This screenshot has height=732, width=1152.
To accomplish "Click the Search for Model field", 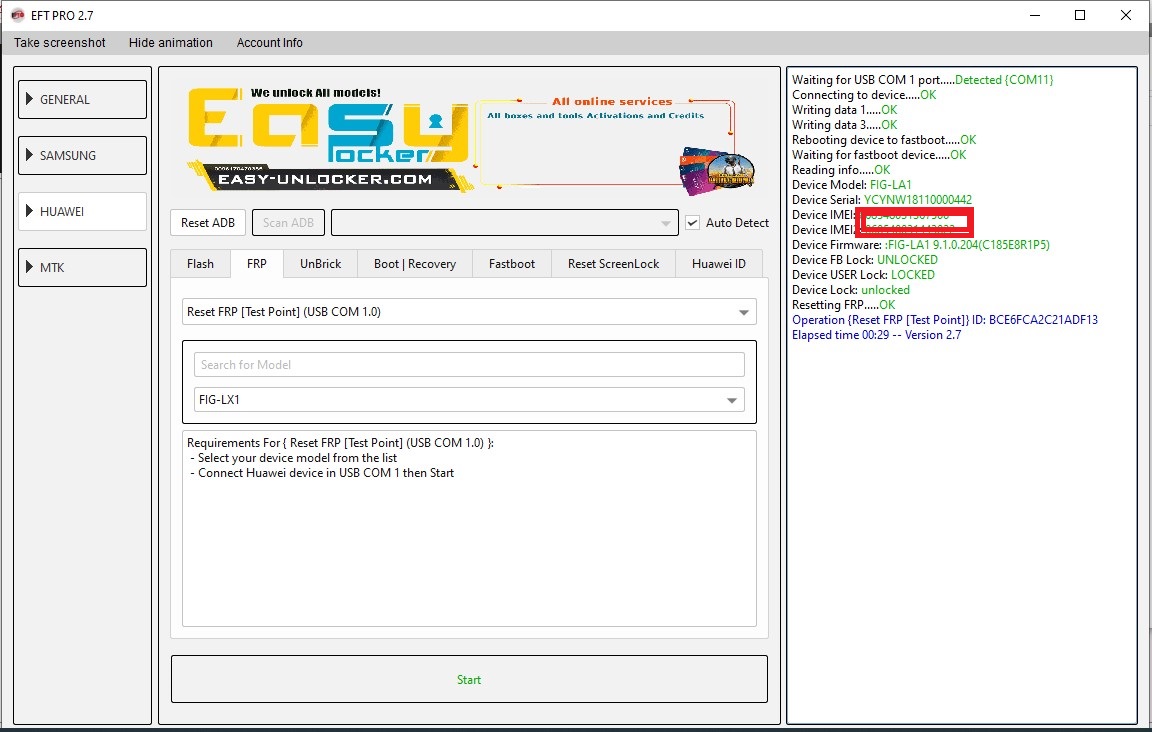I will coord(469,365).
